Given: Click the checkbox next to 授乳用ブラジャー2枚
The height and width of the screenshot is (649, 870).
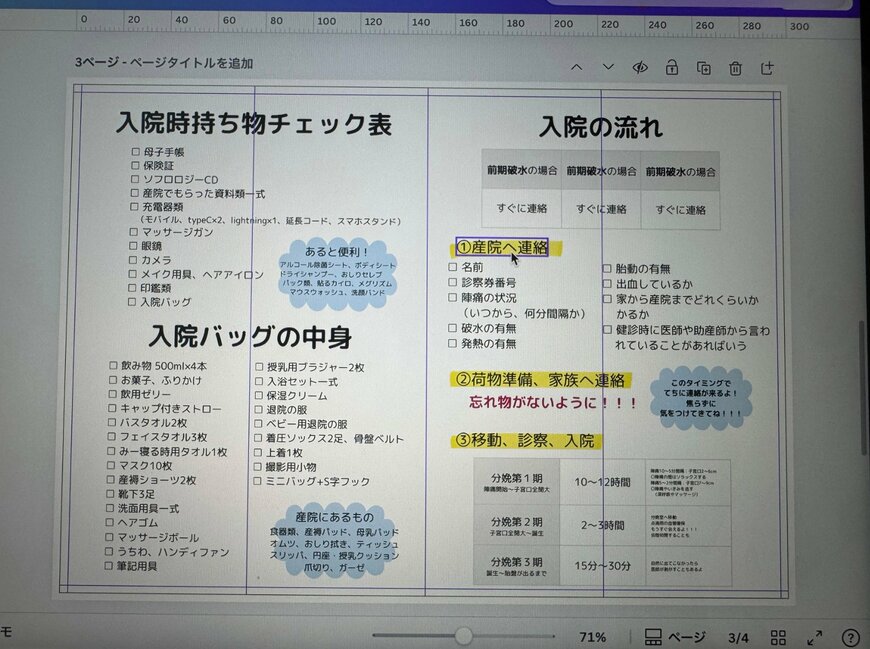Looking at the screenshot, I should click(x=259, y=367).
